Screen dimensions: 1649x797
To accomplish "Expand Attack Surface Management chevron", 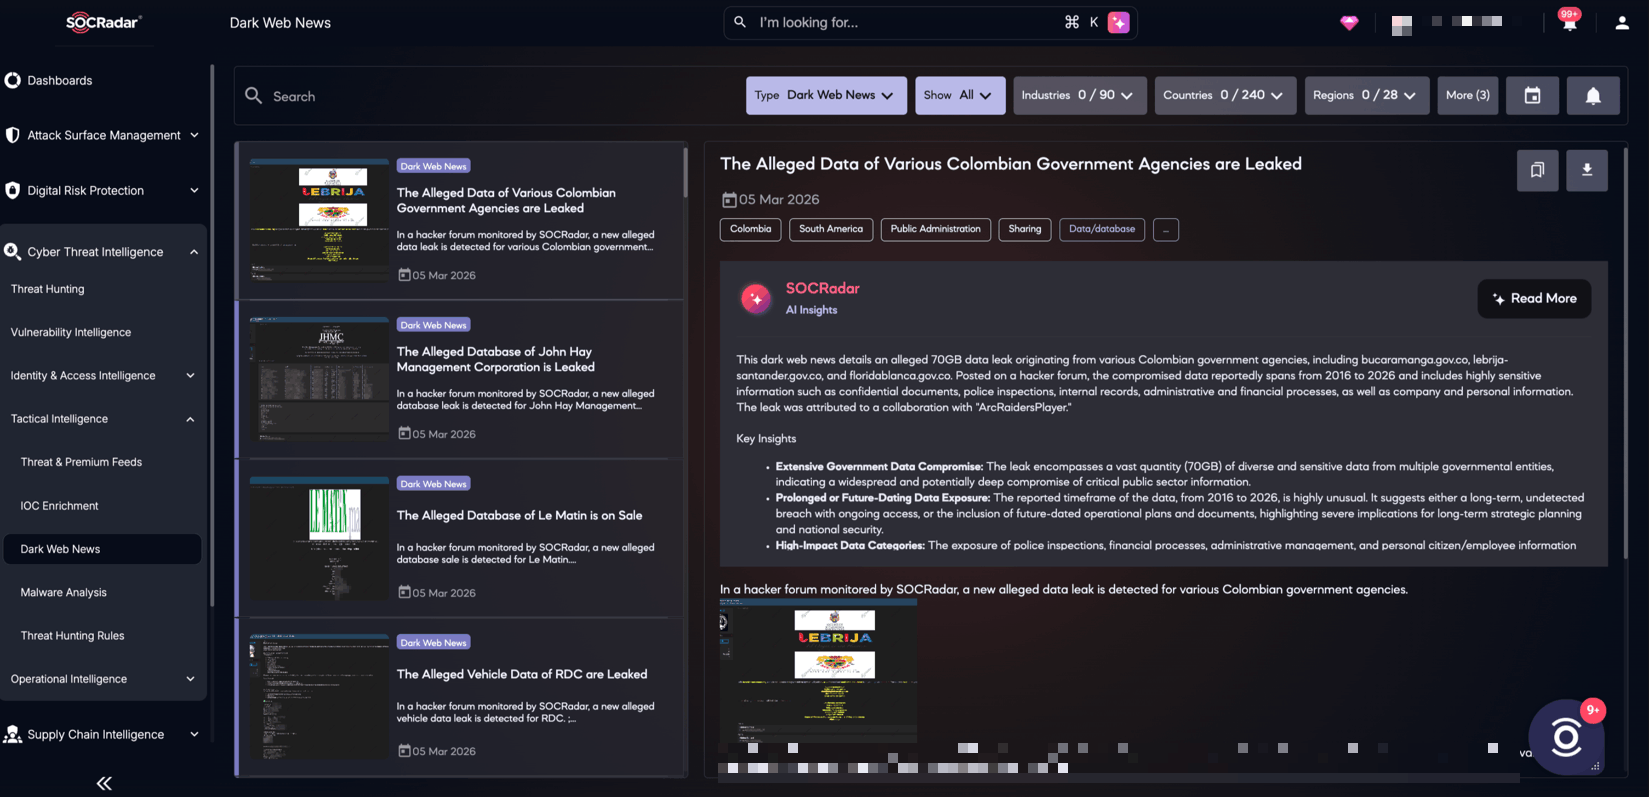I will pyautogui.click(x=194, y=135).
